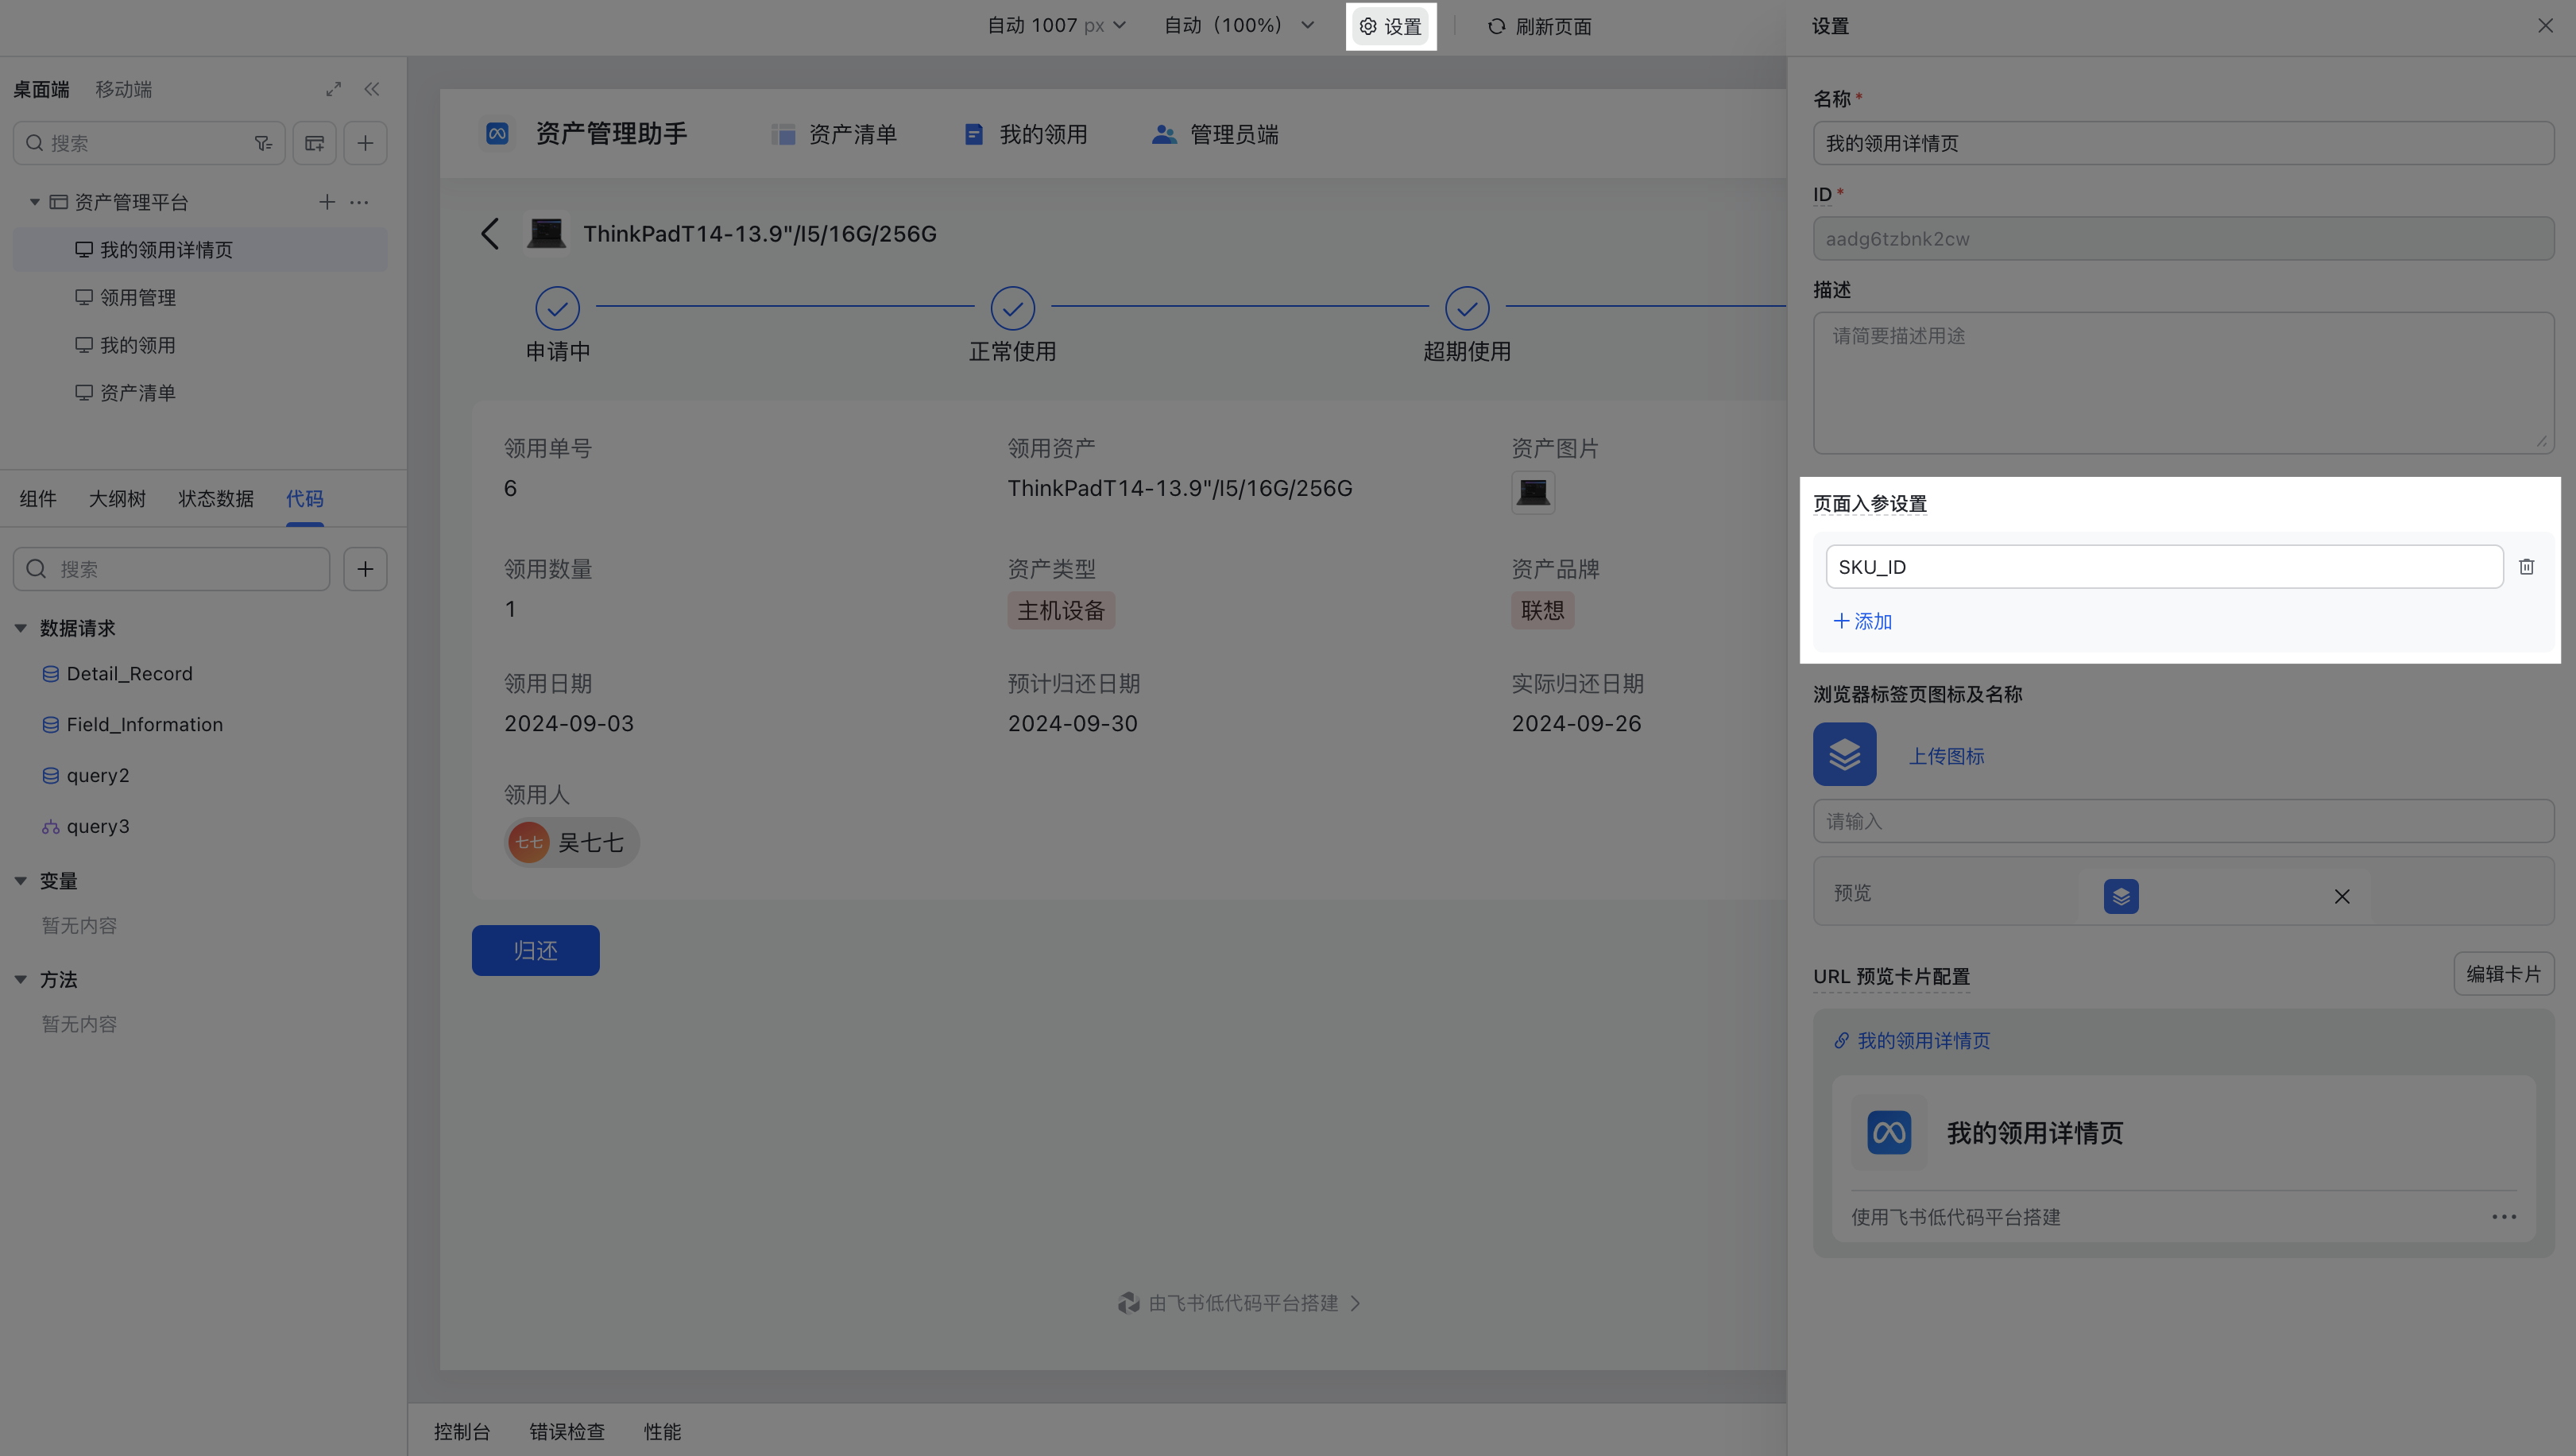This screenshot has width=2576, height=1456.
Task: Delete the SKU_ID page parameter
Action: coord(2526,567)
